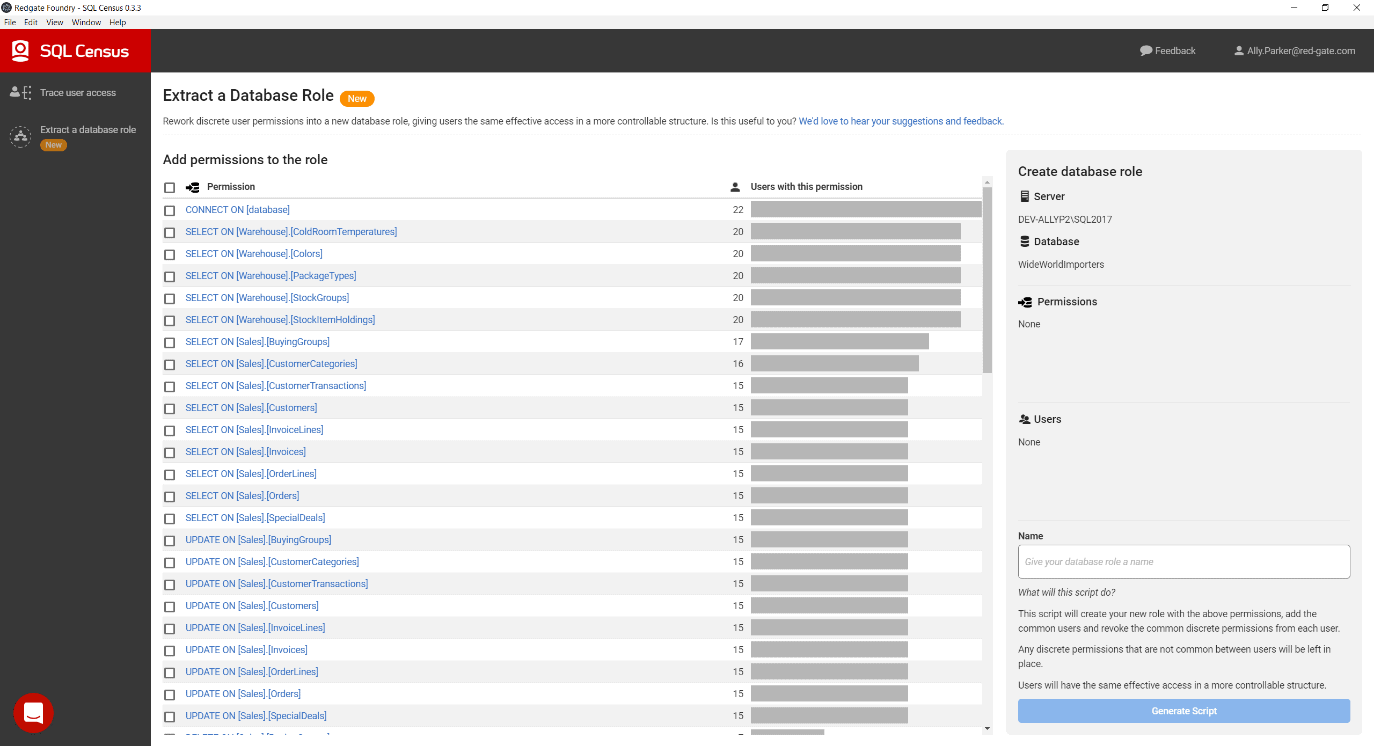The height and width of the screenshot is (746, 1374).
Task: Click the Extract a database role icon
Action: coord(20,136)
